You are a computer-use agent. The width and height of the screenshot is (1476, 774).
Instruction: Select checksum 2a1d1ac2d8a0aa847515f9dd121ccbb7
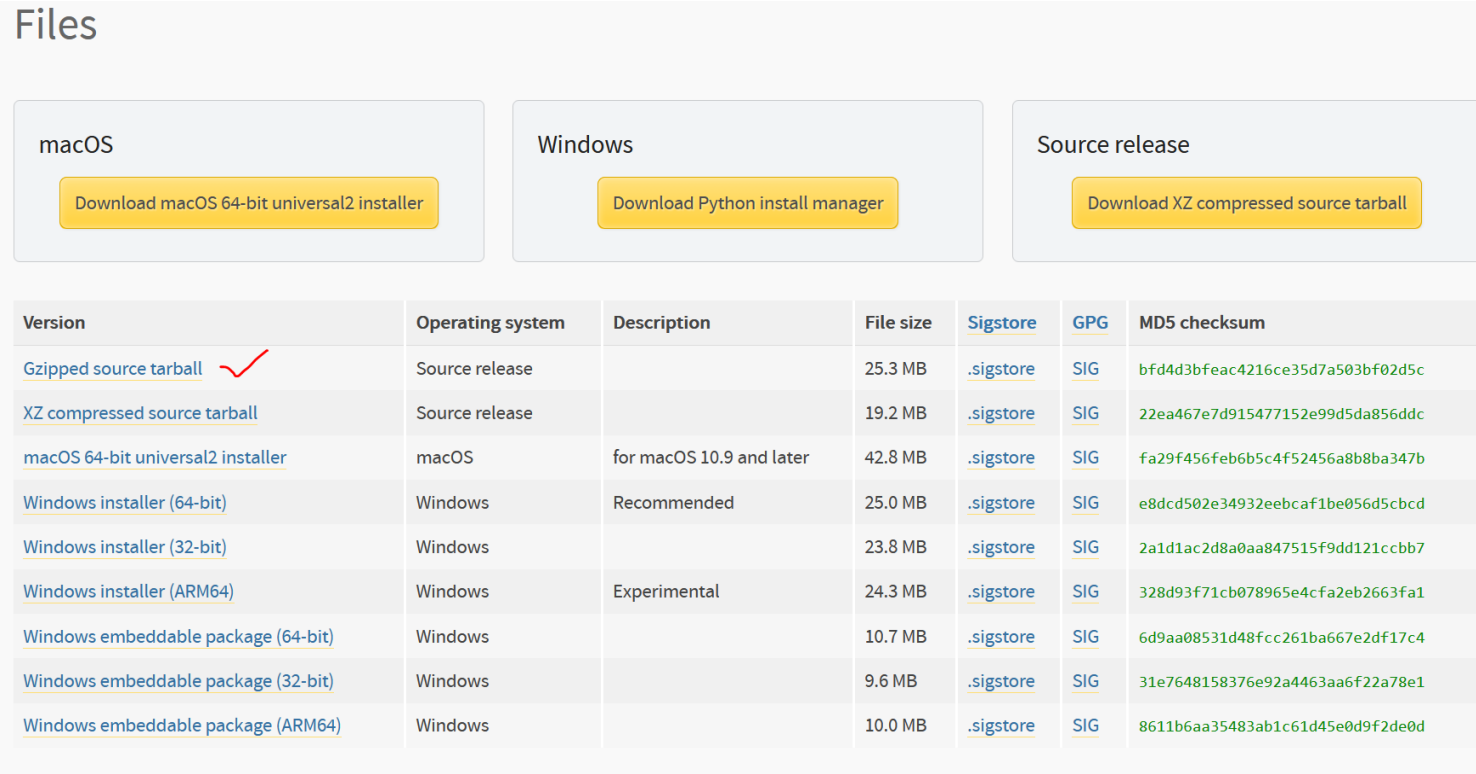[1282, 548]
